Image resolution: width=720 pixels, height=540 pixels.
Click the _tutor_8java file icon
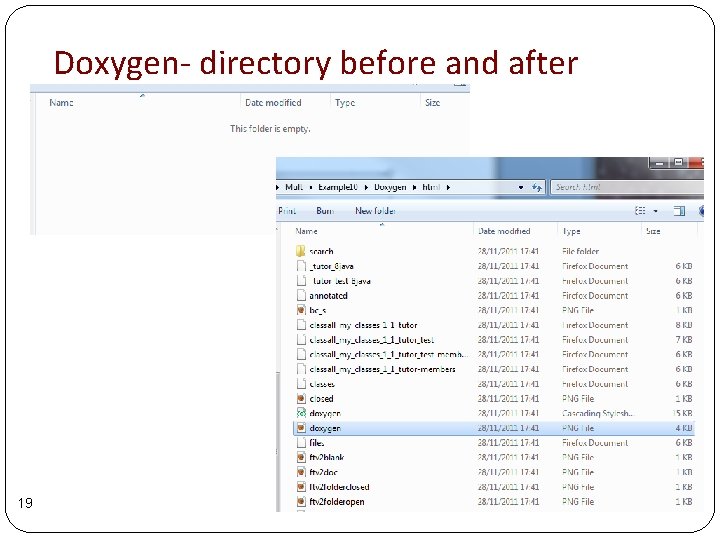pos(301,266)
